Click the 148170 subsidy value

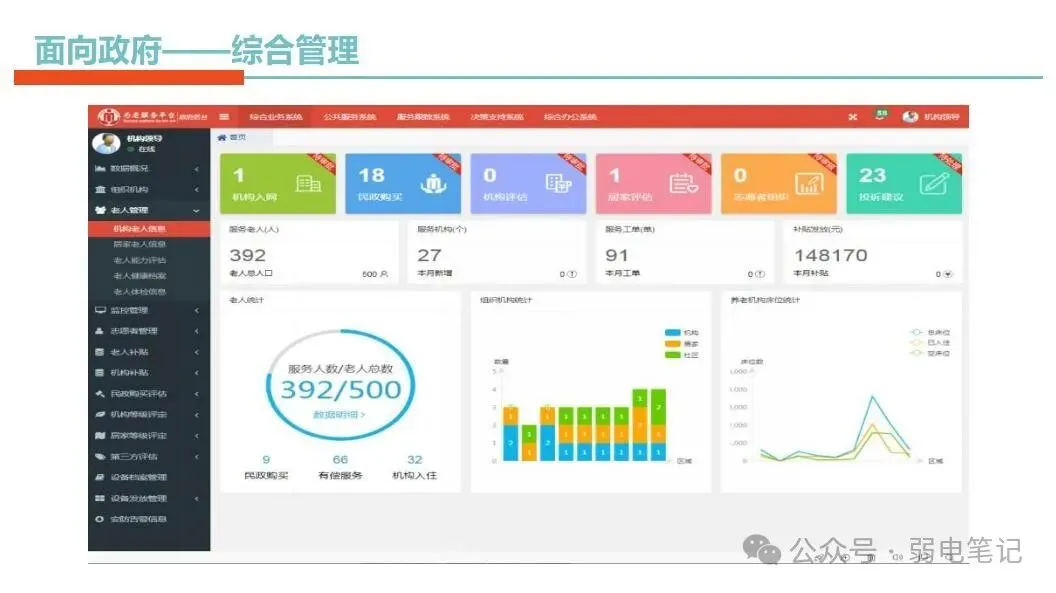[x=830, y=256]
